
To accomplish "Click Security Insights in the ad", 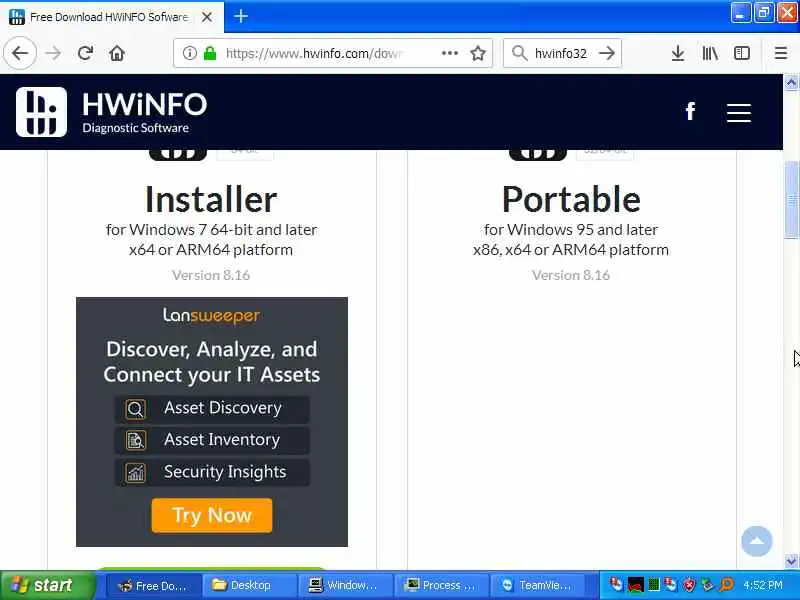I will (212, 472).
